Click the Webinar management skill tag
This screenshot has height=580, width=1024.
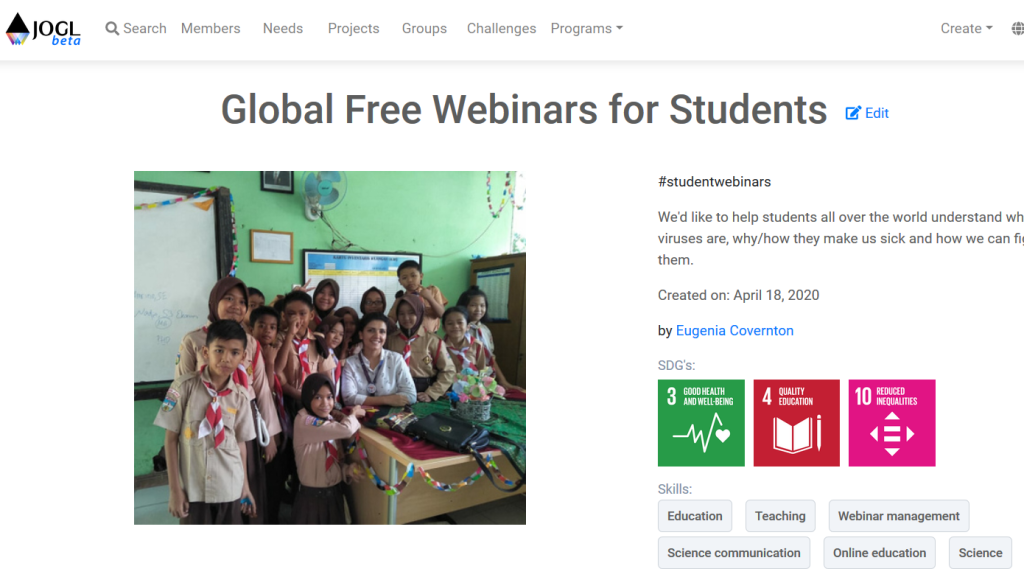point(899,516)
